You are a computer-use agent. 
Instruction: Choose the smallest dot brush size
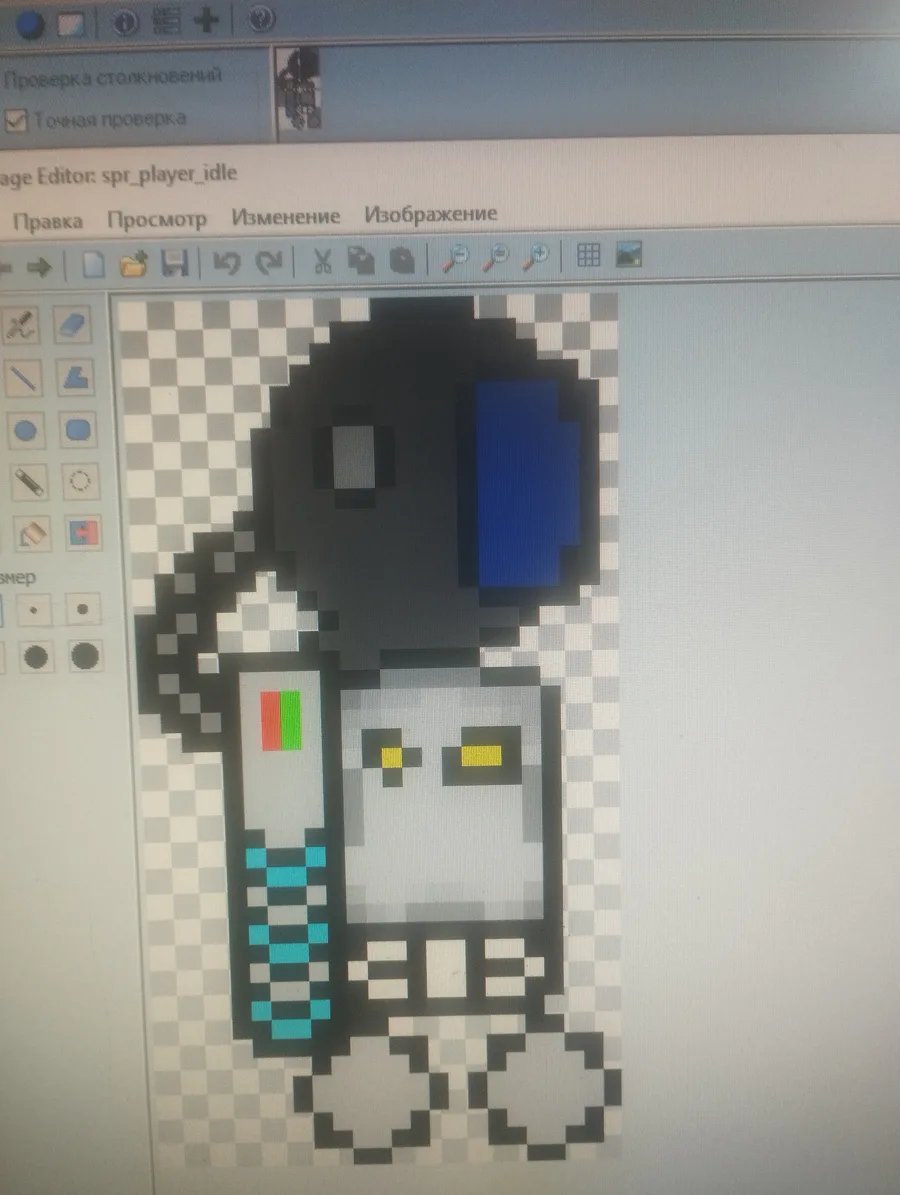point(34,610)
